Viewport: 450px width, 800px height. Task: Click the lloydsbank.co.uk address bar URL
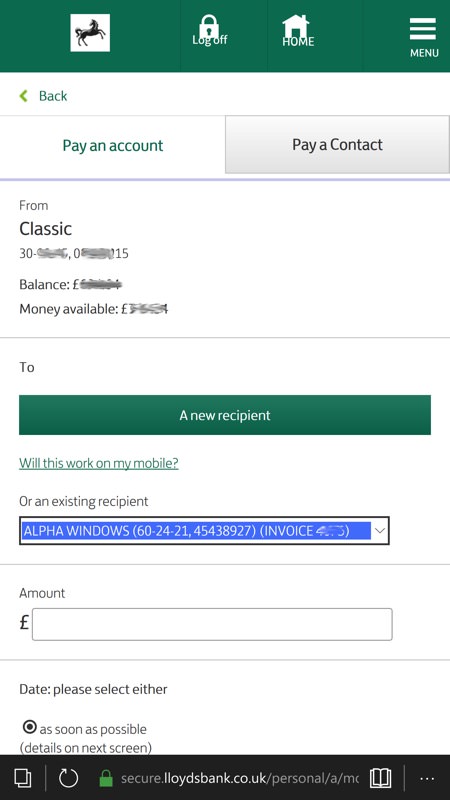point(240,779)
